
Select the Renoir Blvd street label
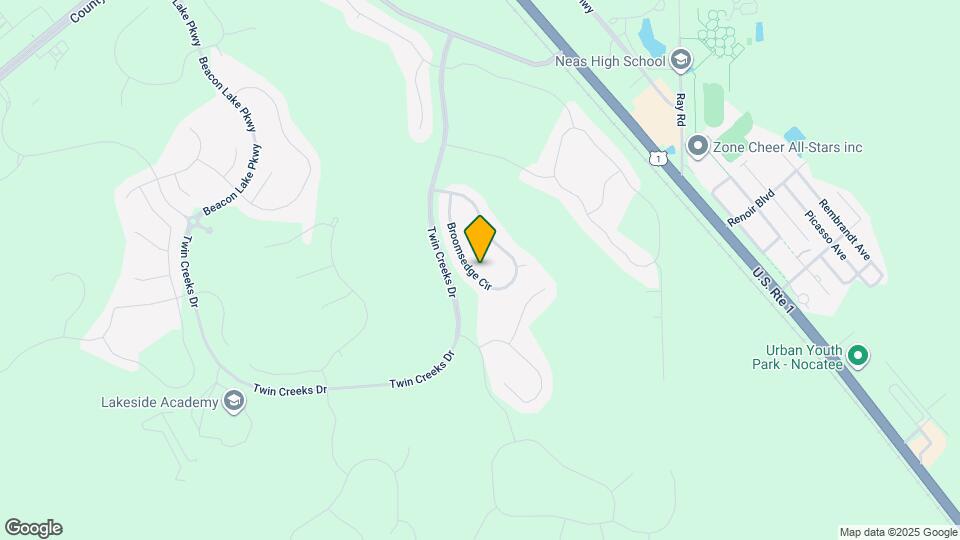pyautogui.click(x=751, y=208)
